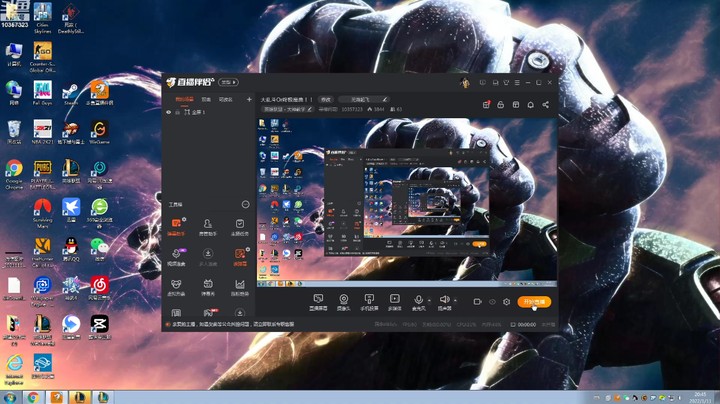Edit the pill label beside the modify button
The height and width of the screenshot is (404, 720).
pos(364,99)
